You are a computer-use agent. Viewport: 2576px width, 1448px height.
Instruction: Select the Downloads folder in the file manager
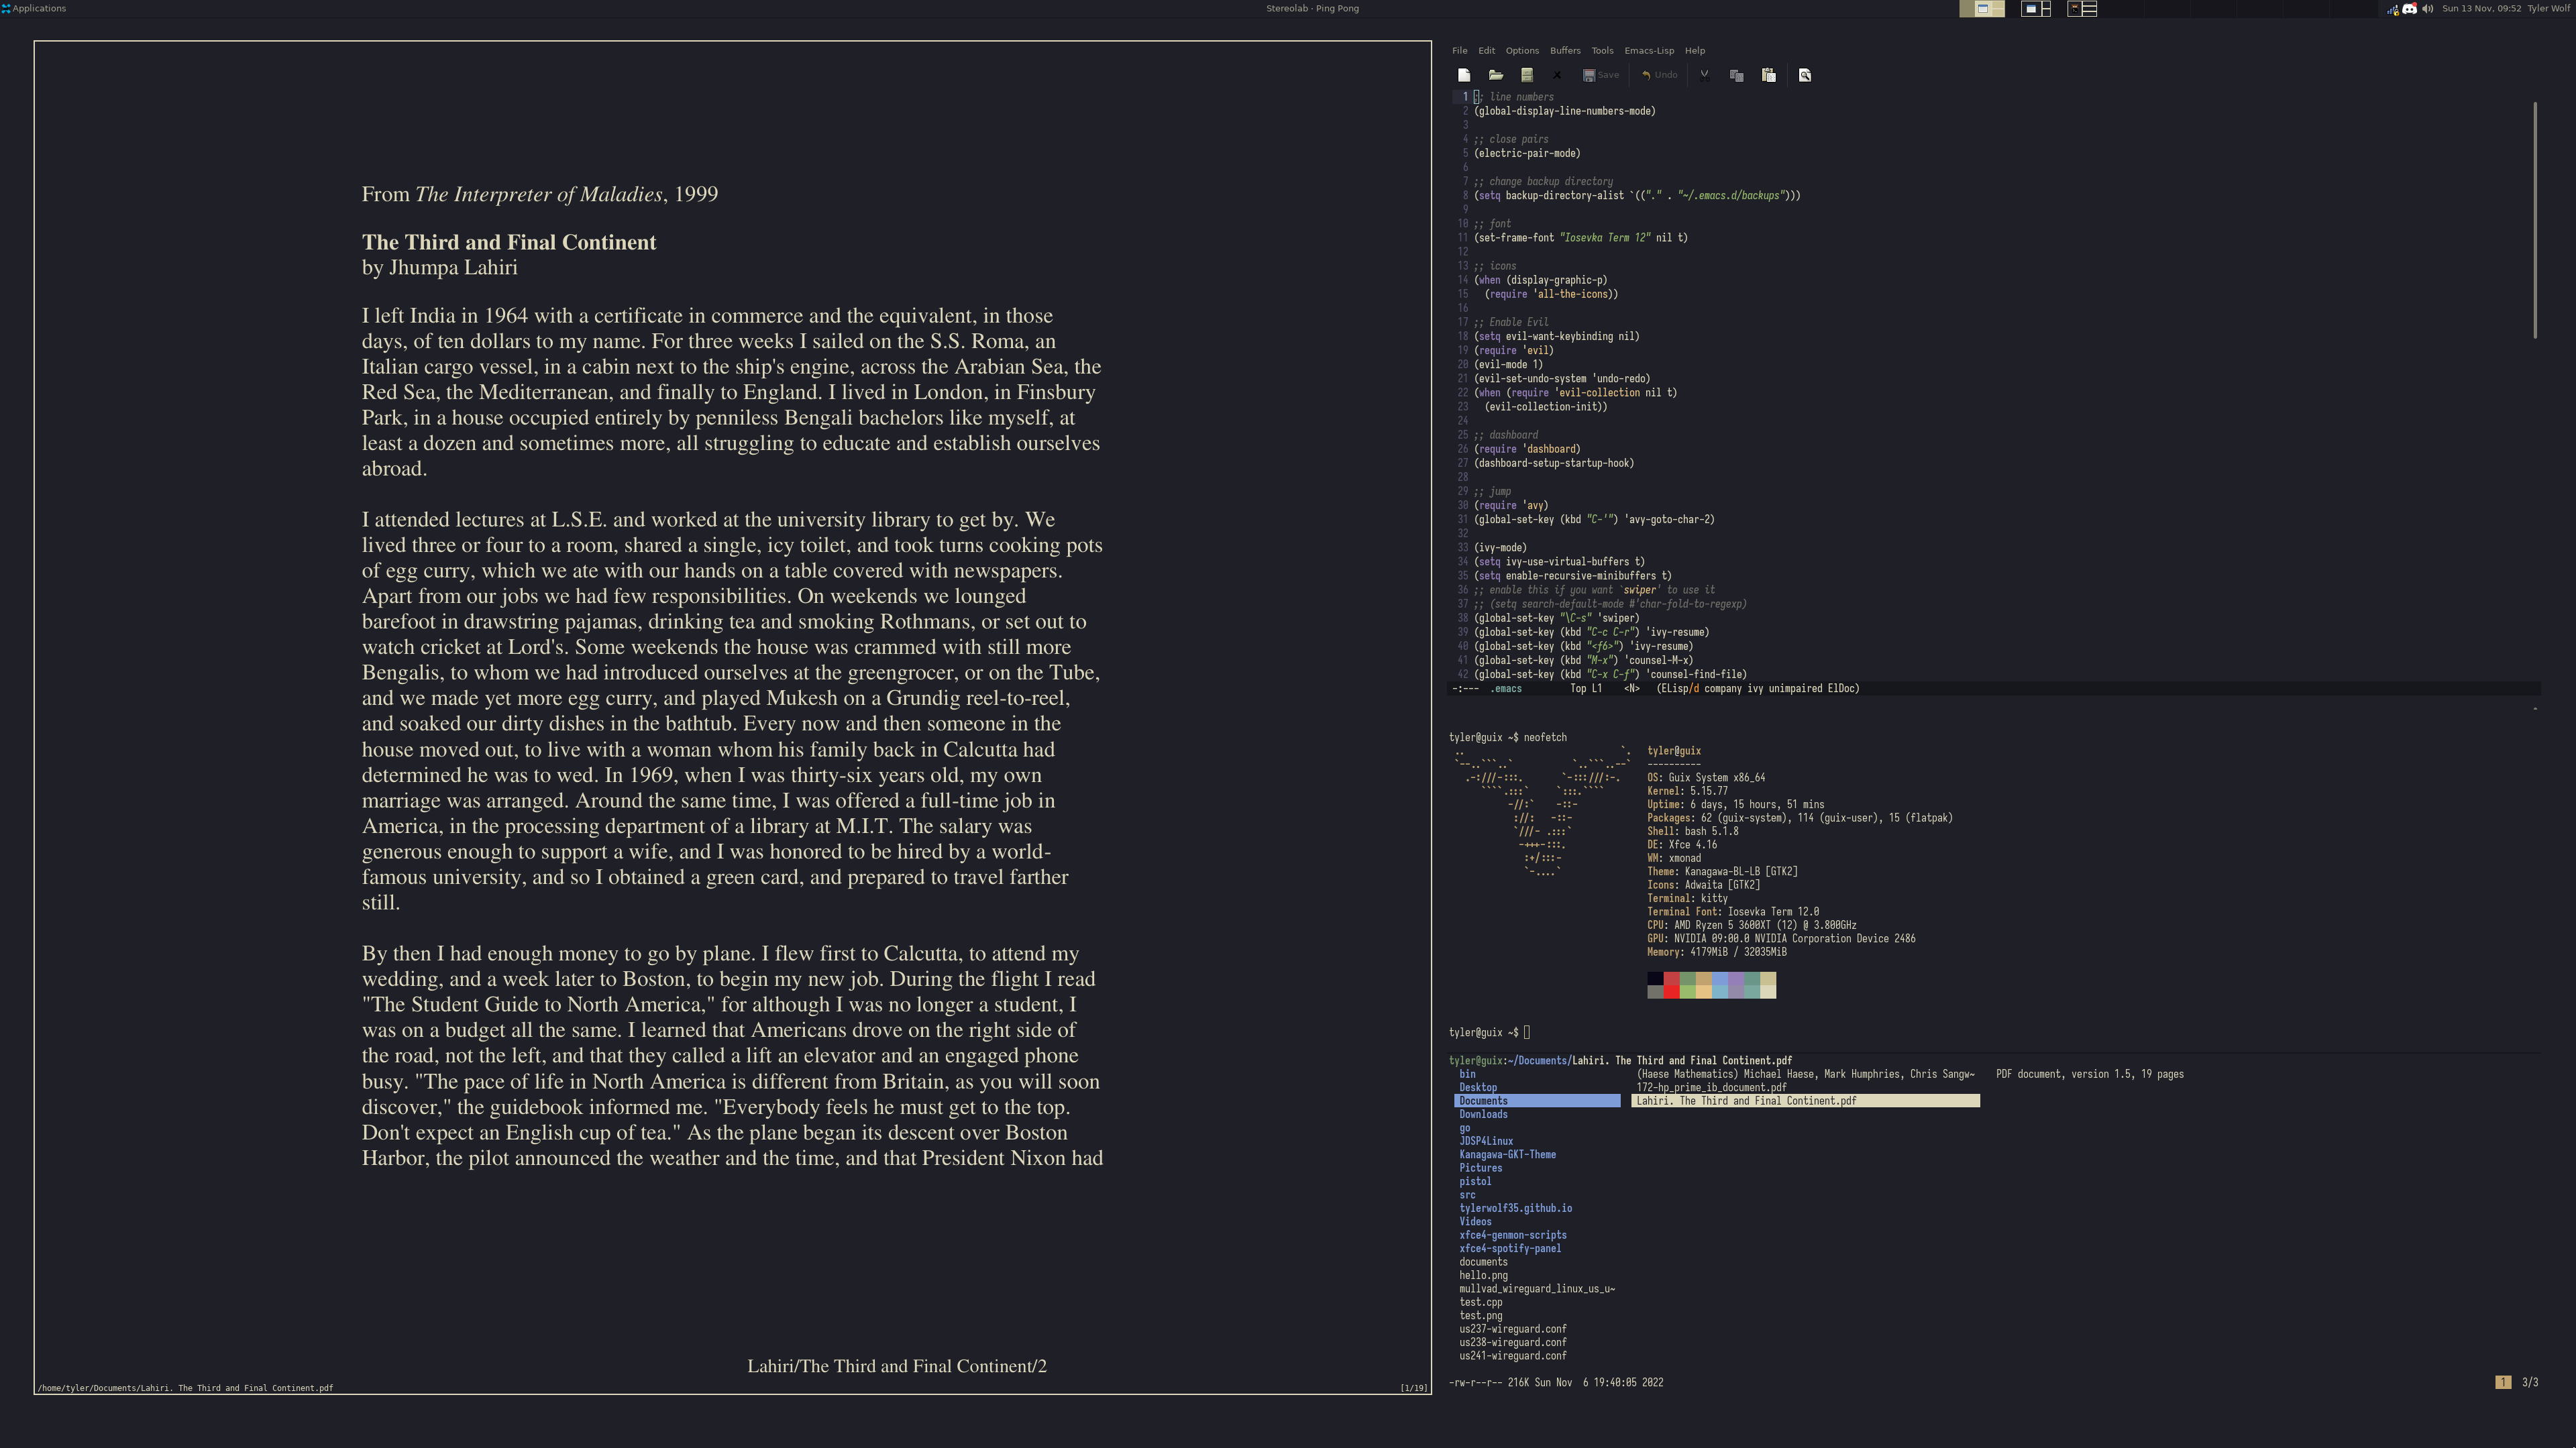pos(1483,1114)
